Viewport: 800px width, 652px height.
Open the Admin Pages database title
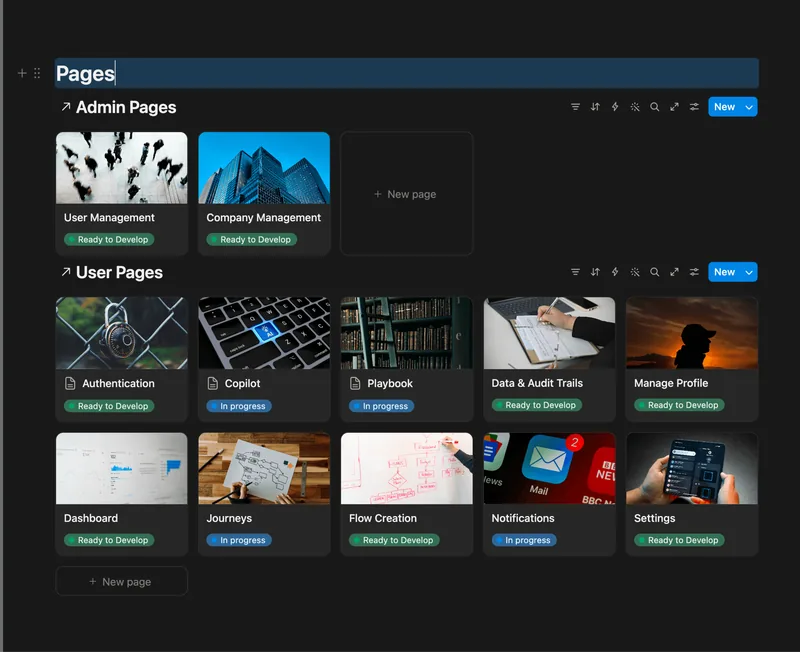[126, 107]
